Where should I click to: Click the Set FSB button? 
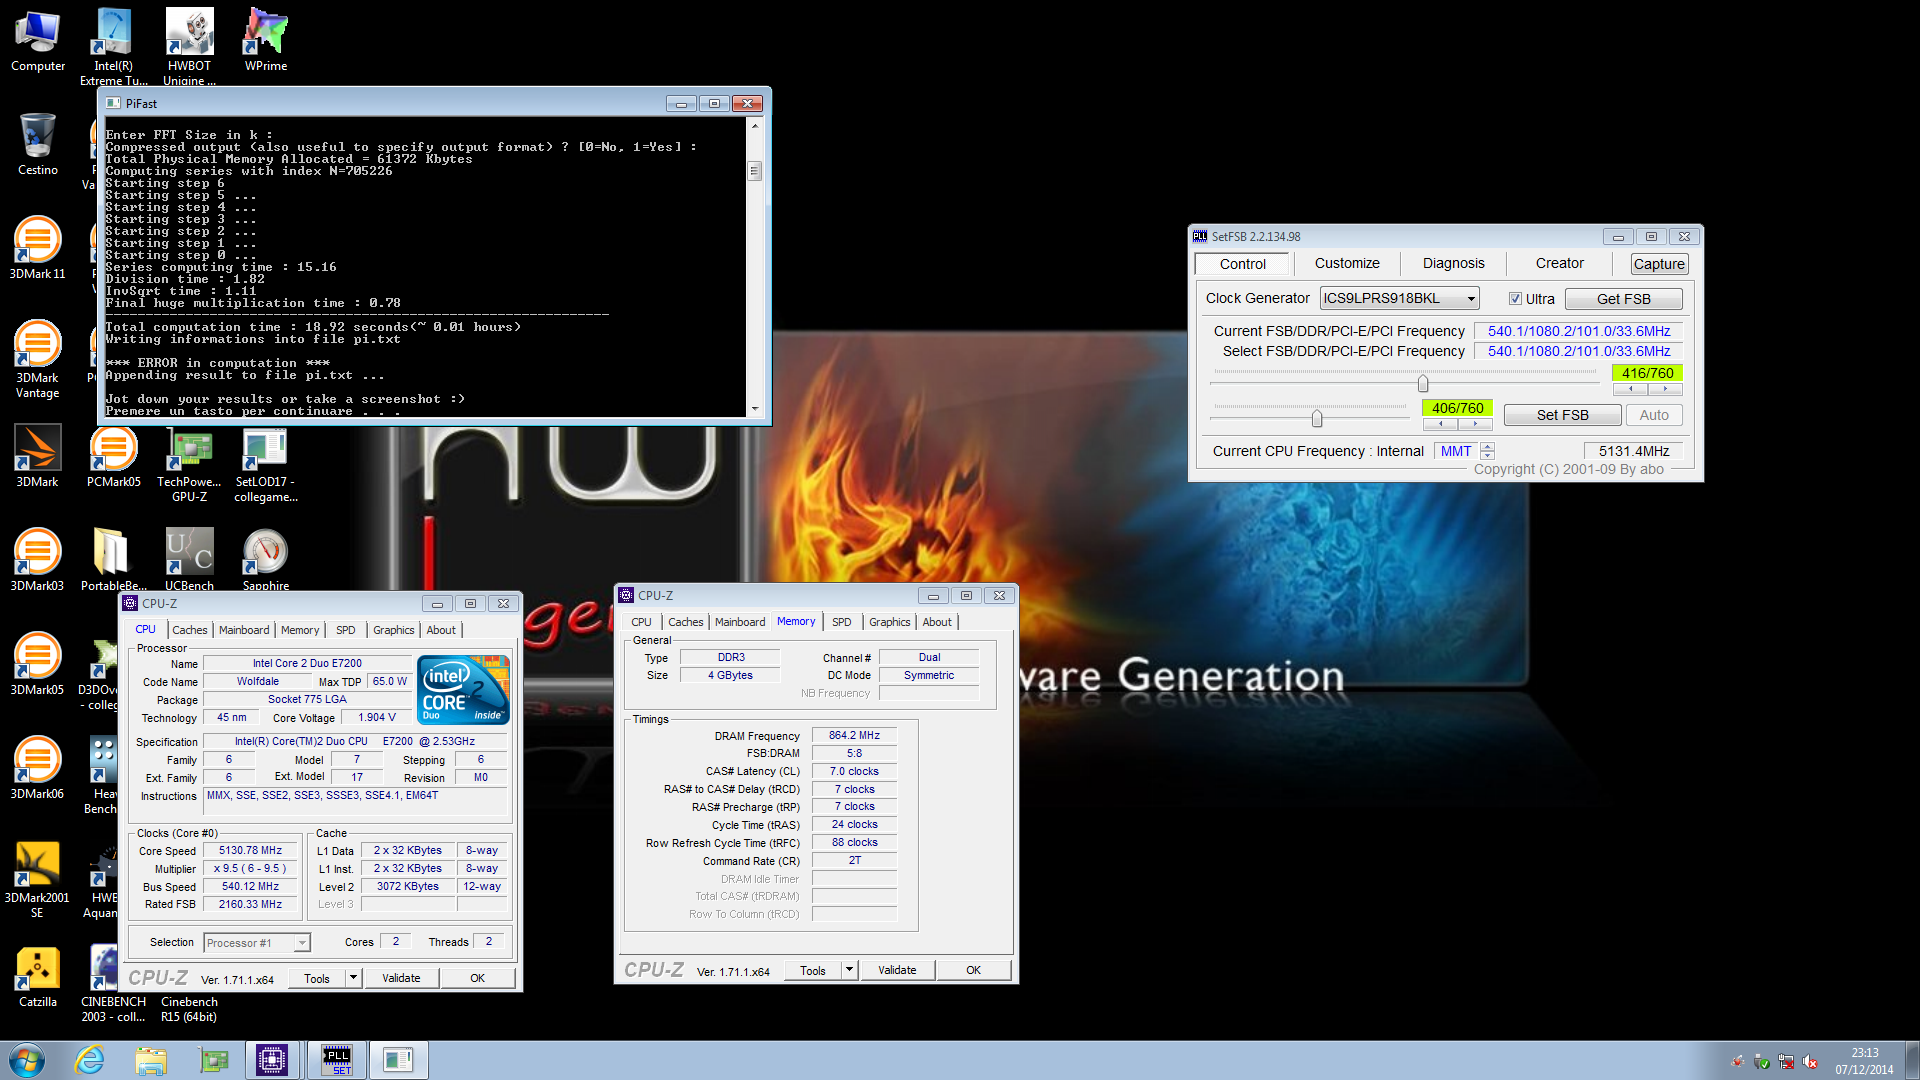(x=1562, y=415)
